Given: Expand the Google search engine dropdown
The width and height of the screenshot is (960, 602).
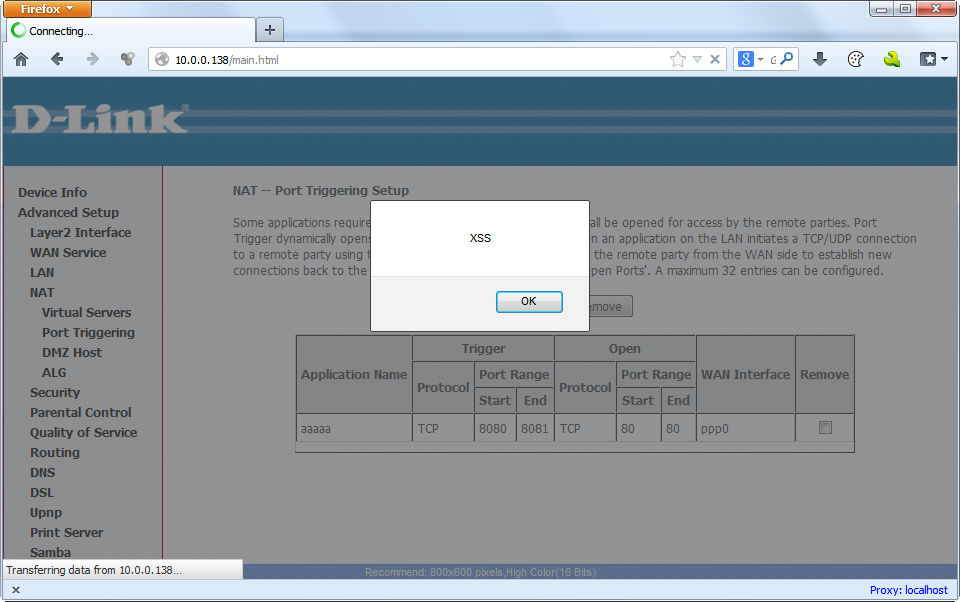Looking at the screenshot, I should 750,60.
